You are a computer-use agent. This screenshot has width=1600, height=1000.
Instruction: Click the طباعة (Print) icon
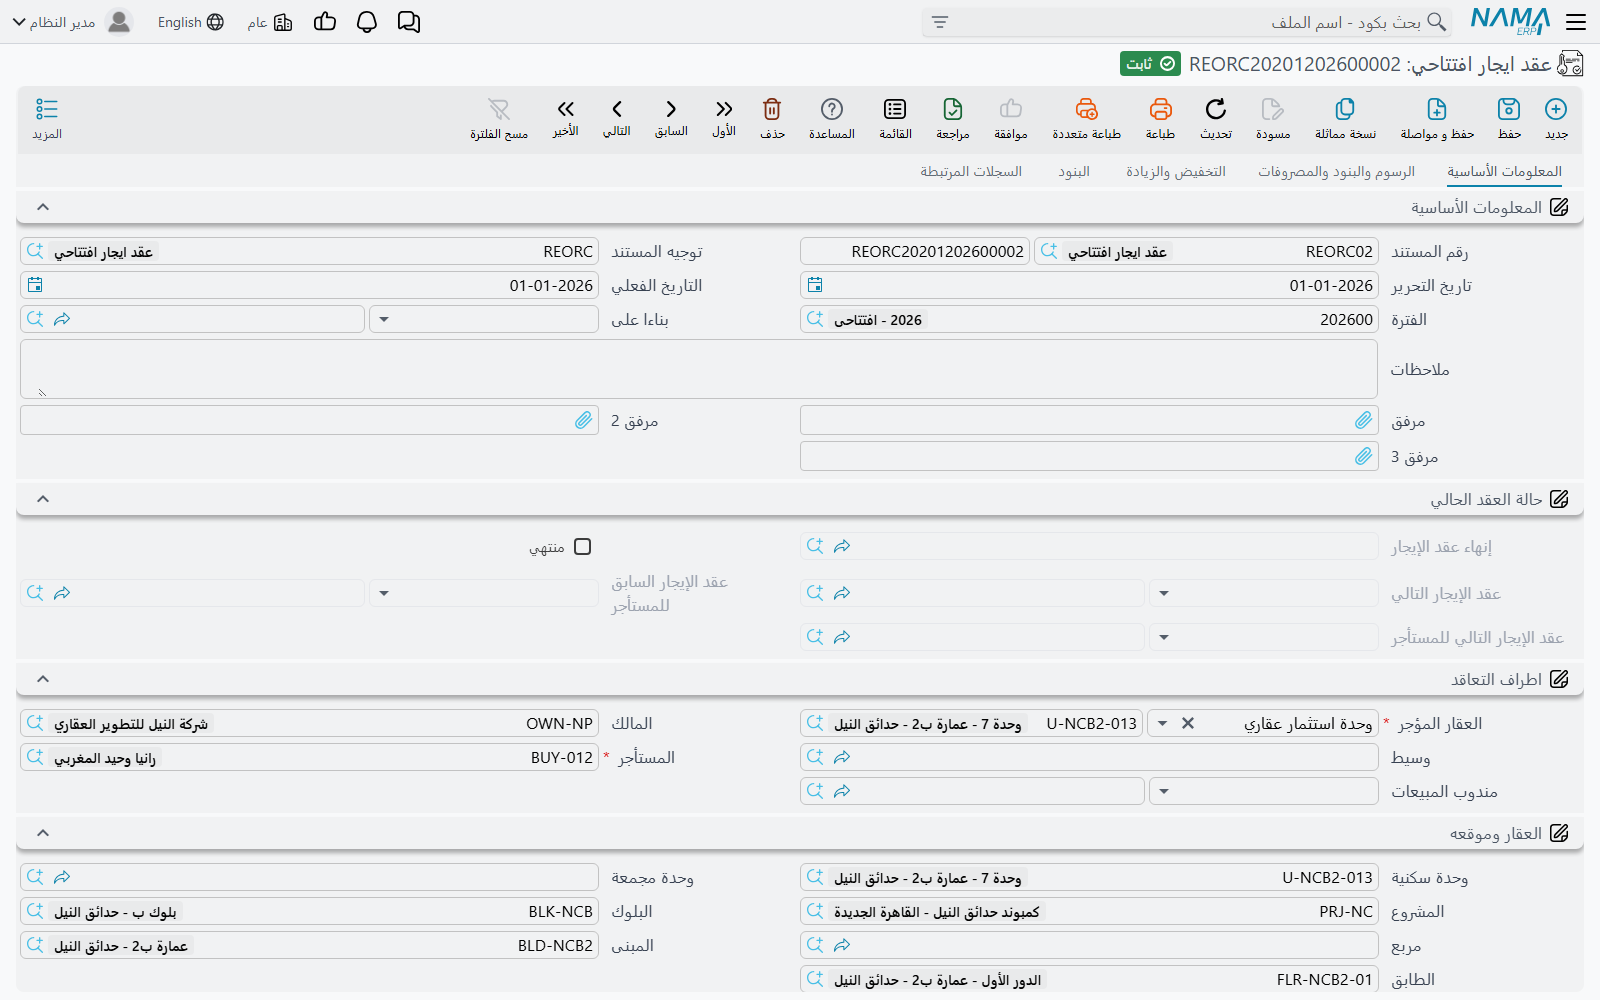1160,109
